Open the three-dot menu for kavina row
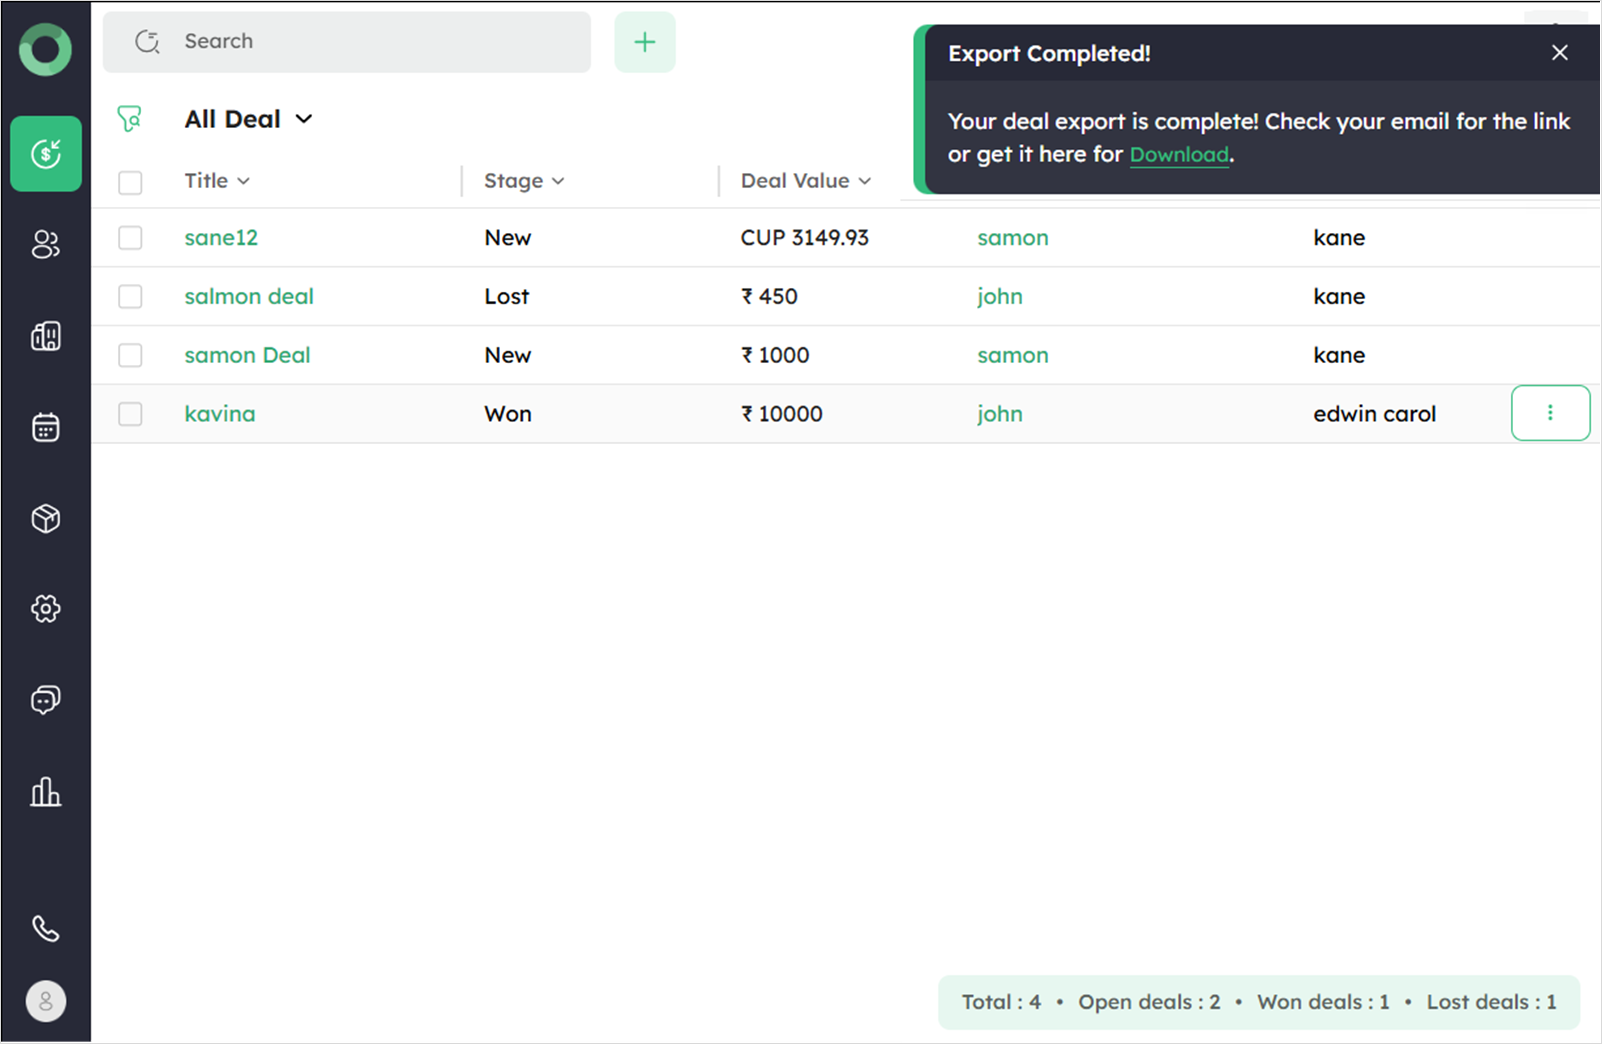Viewport: 1602px width, 1044px height. coord(1550,413)
